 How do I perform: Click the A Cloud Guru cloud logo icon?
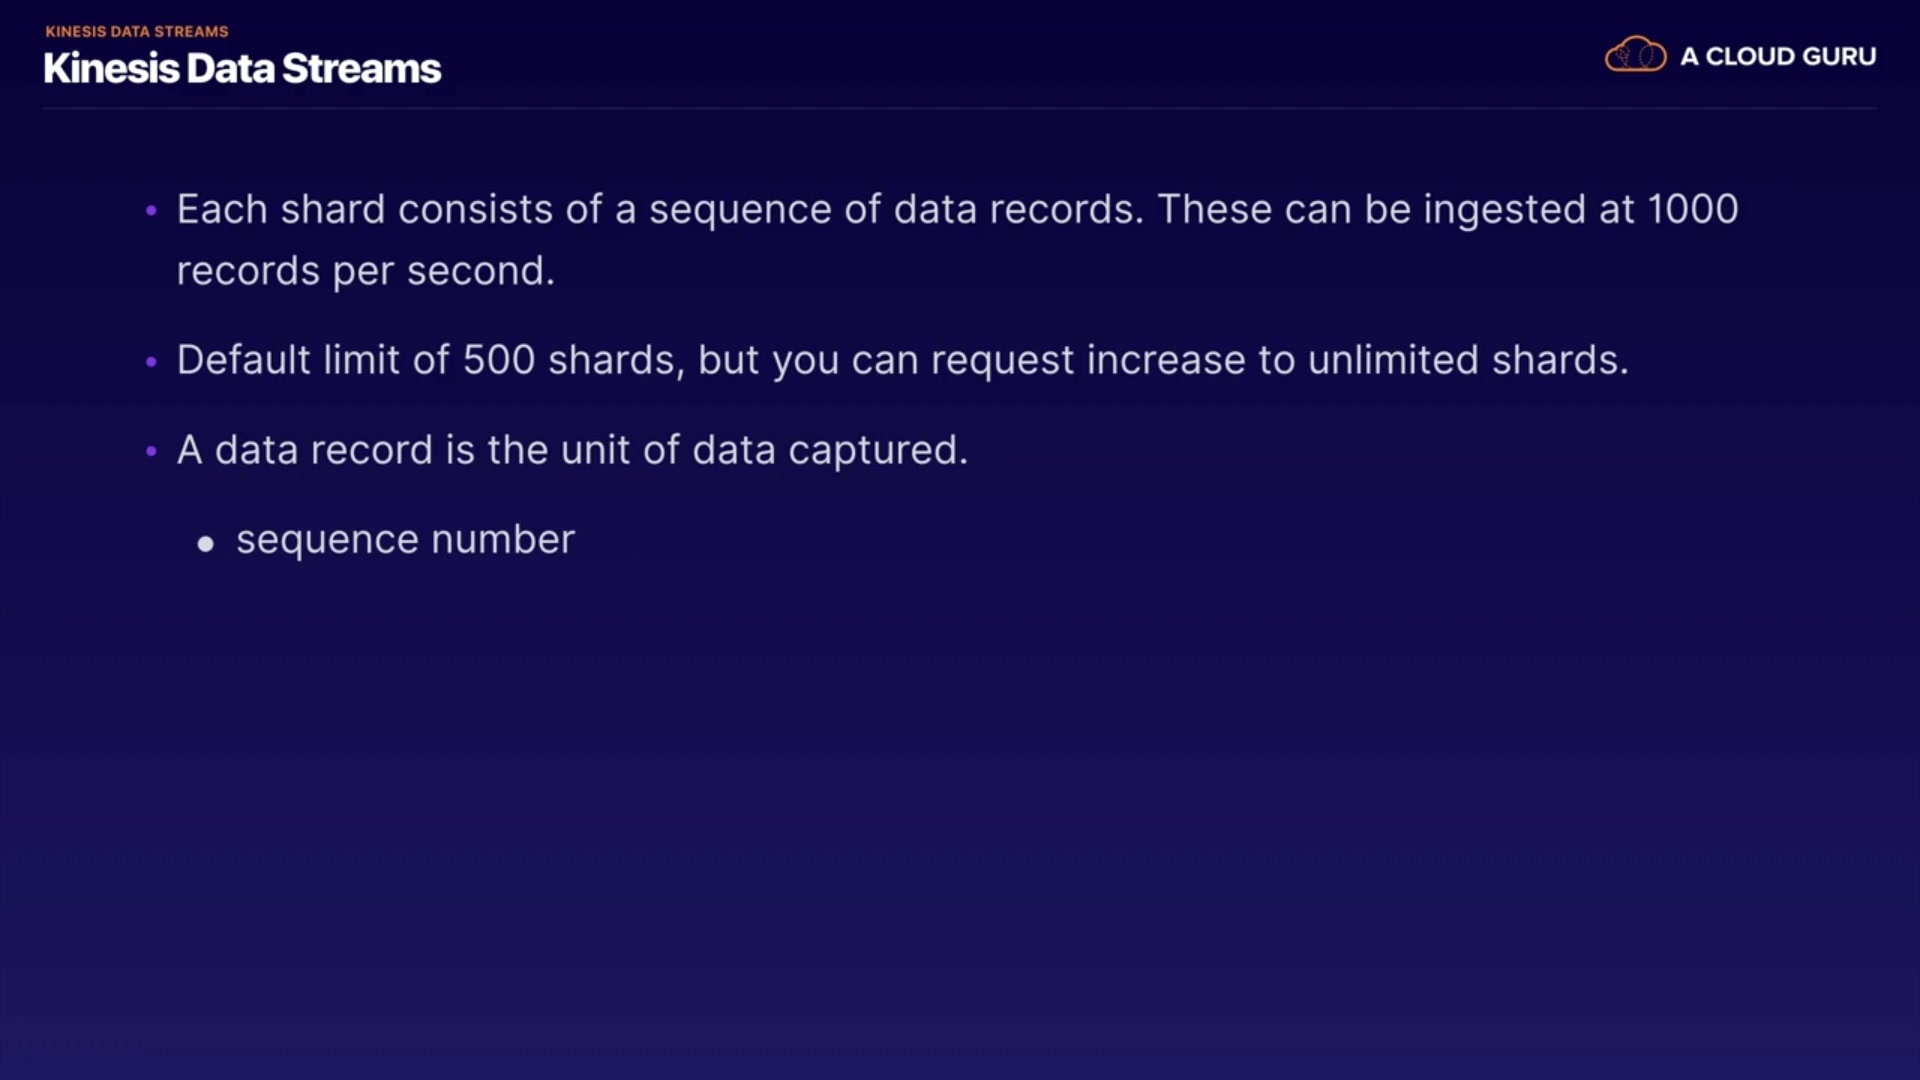pyautogui.click(x=1635, y=55)
